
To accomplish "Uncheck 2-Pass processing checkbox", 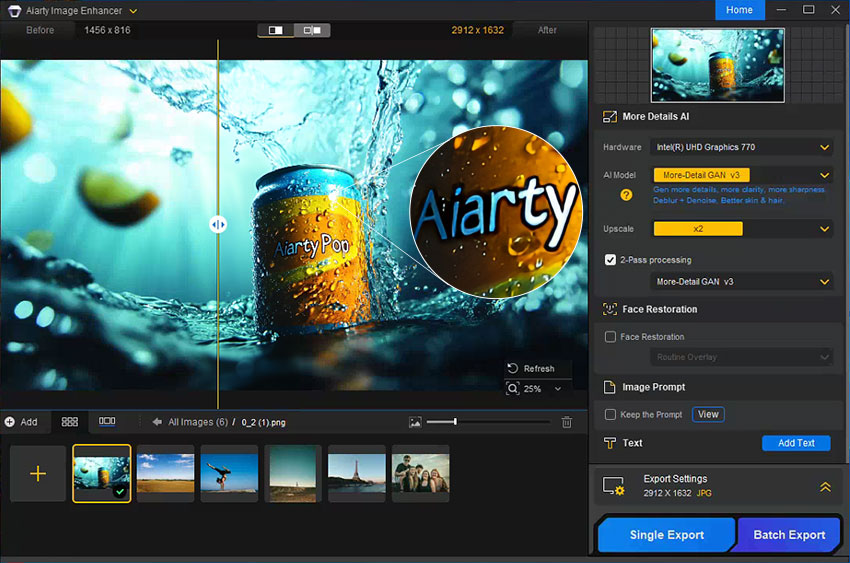I will pos(610,260).
